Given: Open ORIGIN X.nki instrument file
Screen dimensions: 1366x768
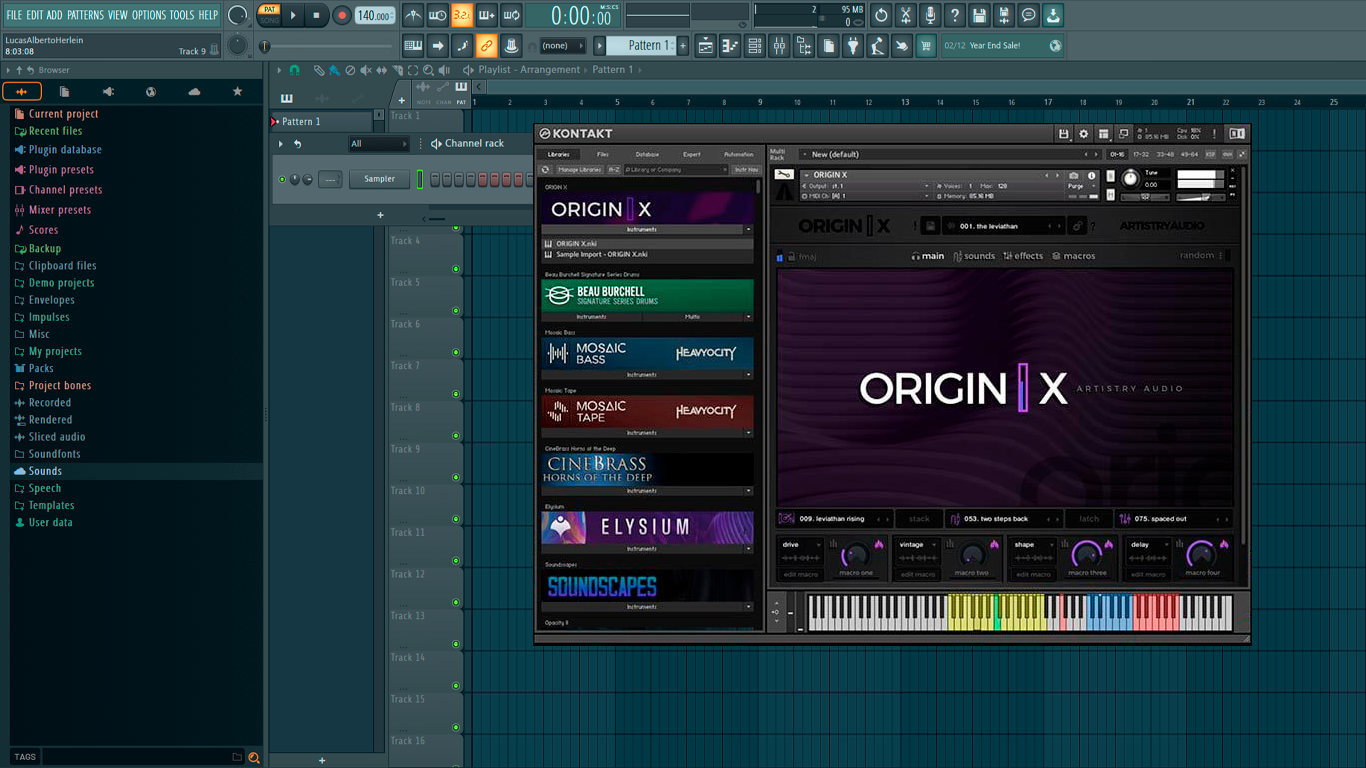Looking at the screenshot, I should click(x=647, y=244).
